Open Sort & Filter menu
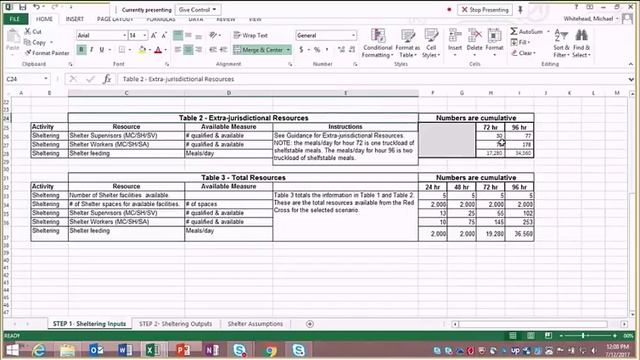Screen dimensions: 640x360 [561, 43]
